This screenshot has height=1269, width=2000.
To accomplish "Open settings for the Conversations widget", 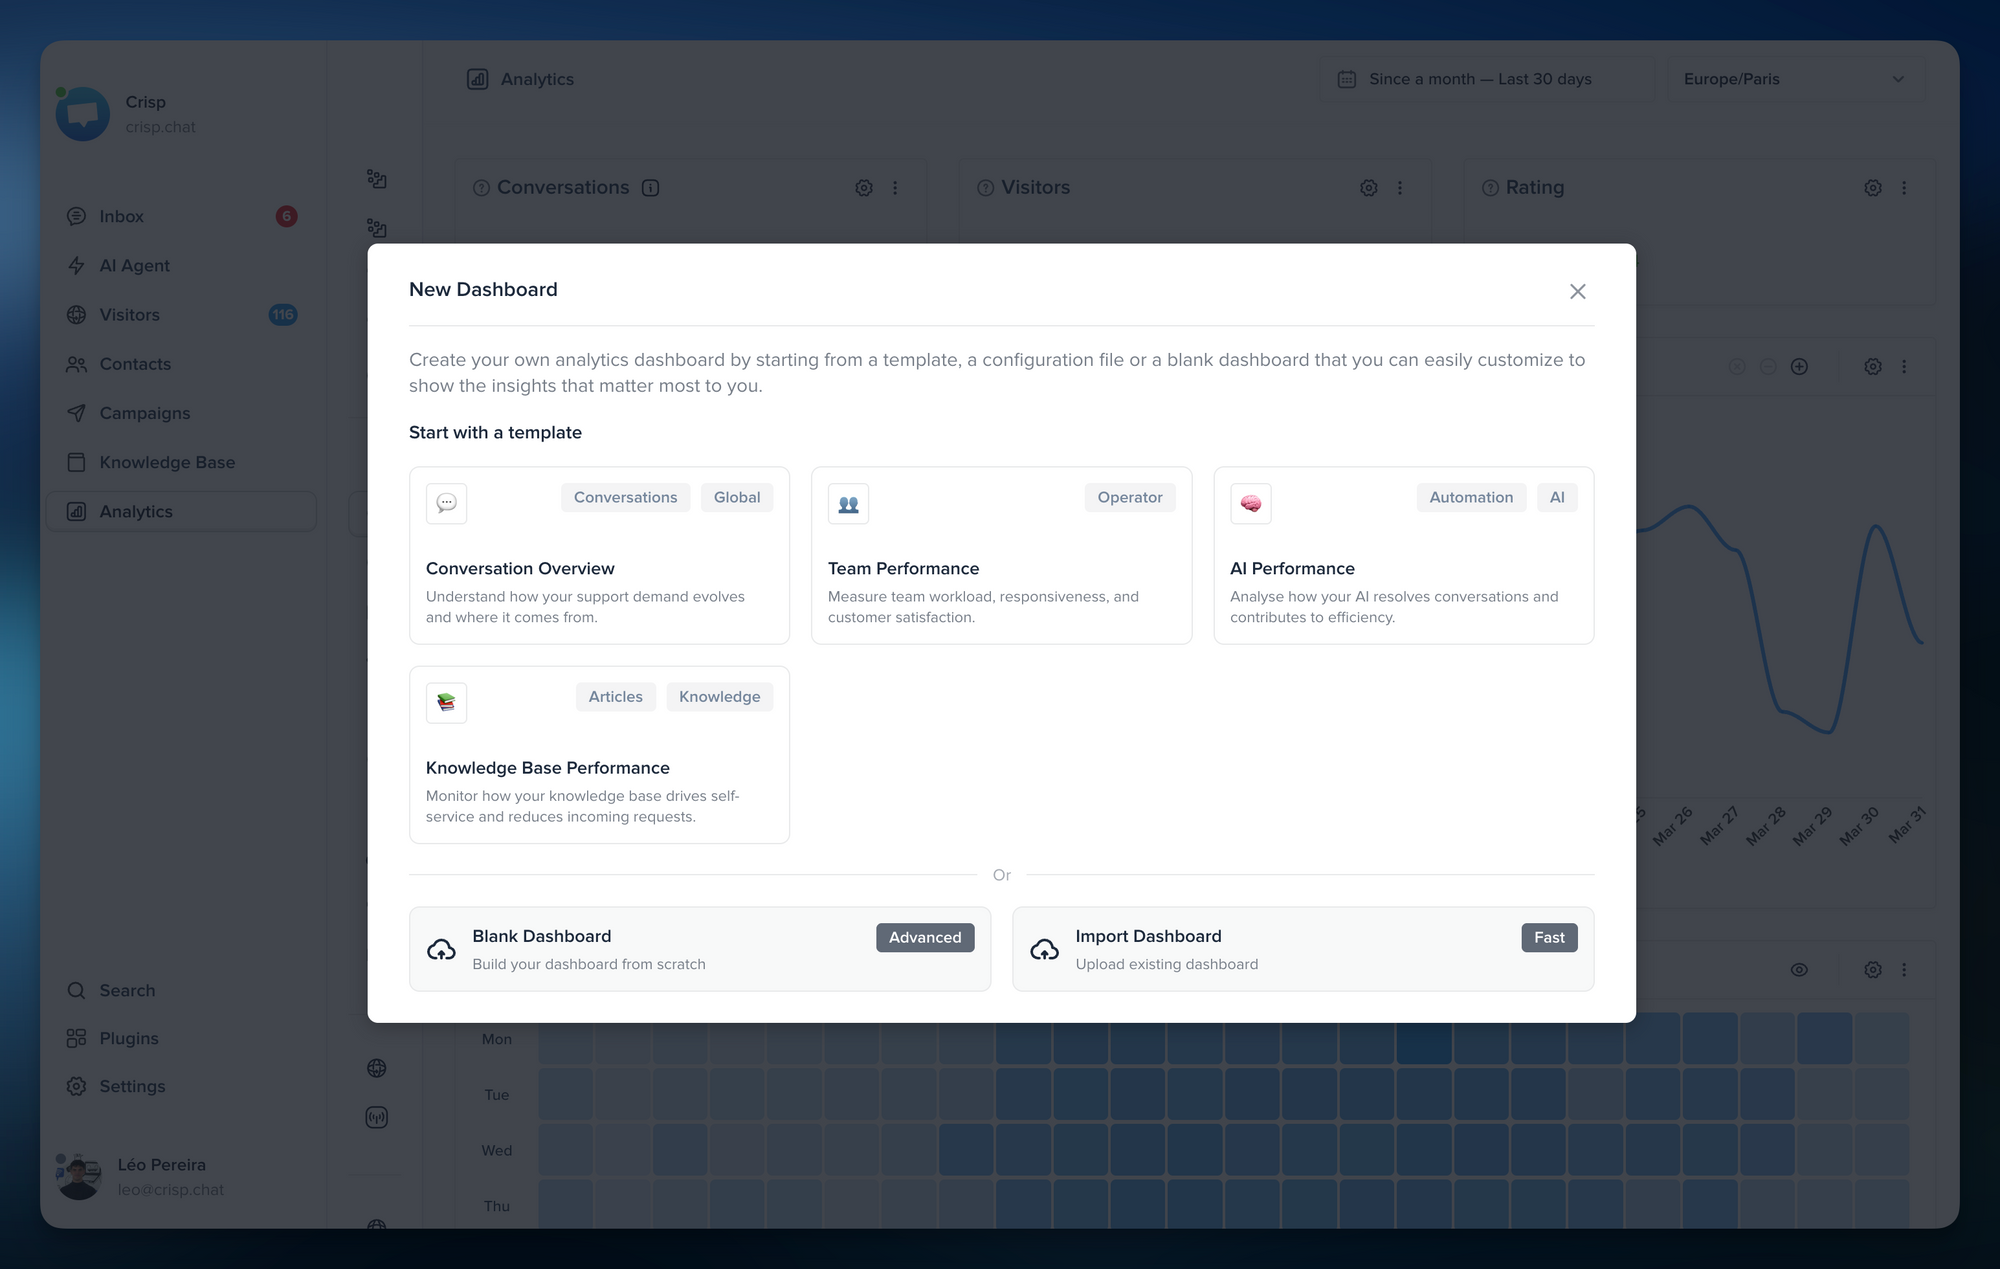I will (863, 188).
